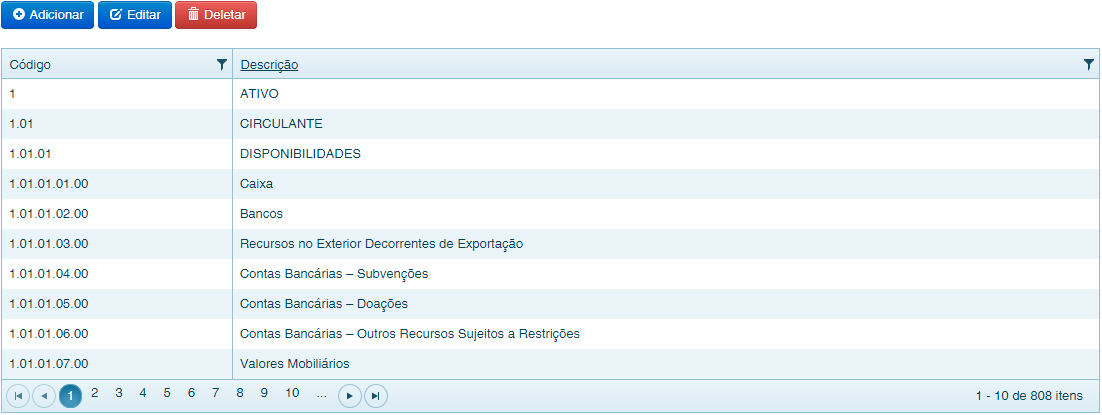Select current page 1 in pager
The height and width of the screenshot is (415, 1102).
click(x=70, y=396)
